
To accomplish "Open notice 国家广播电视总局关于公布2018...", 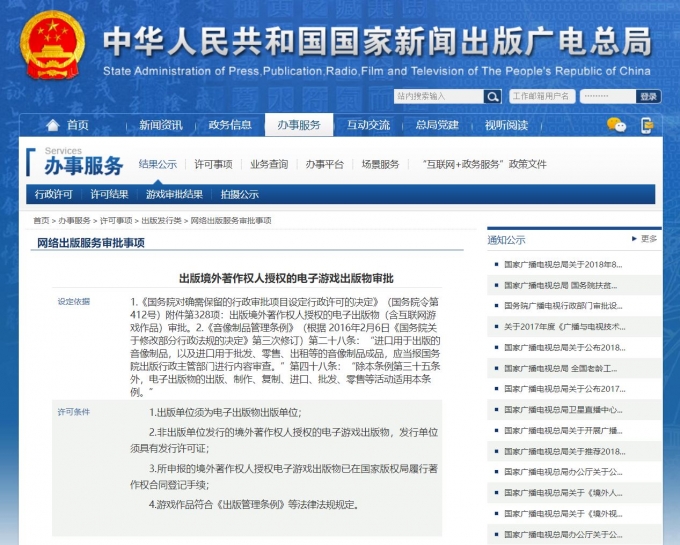I will pos(564,348).
